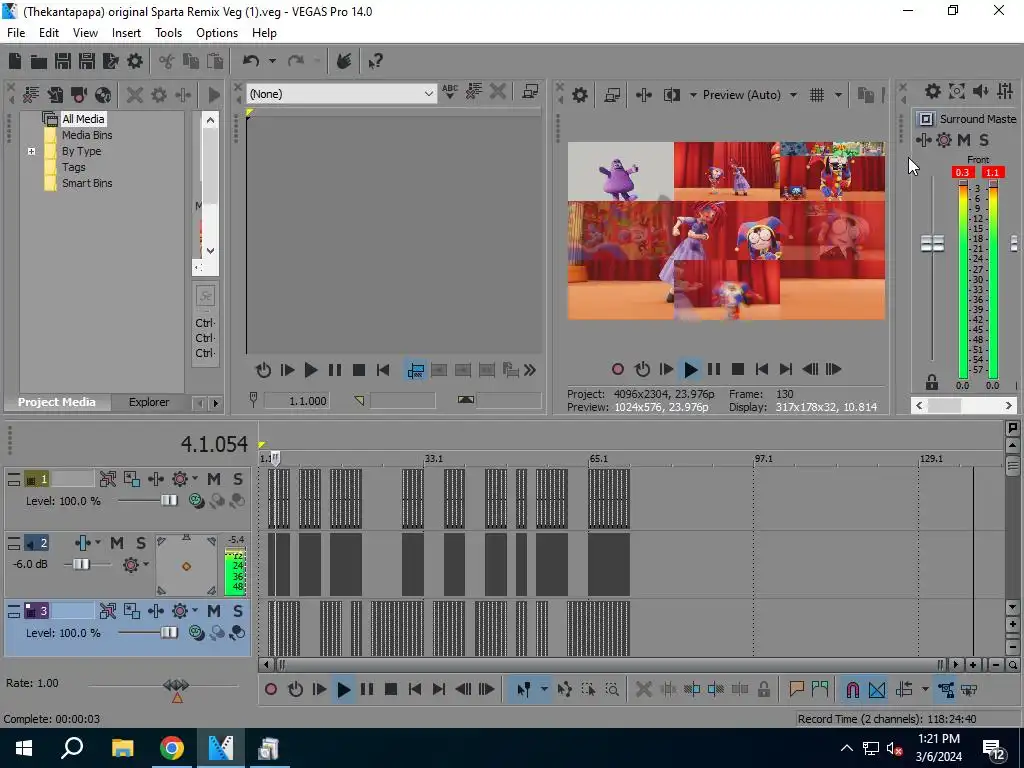
Task: Click the Overlays grid icon in preview
Action: [x=817, y=95]
